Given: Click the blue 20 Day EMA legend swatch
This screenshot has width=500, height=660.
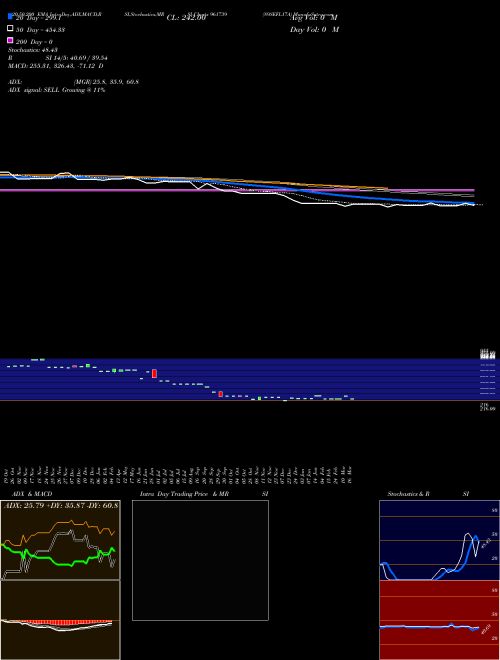Looking at the screenshot, I should pos(10,17).
